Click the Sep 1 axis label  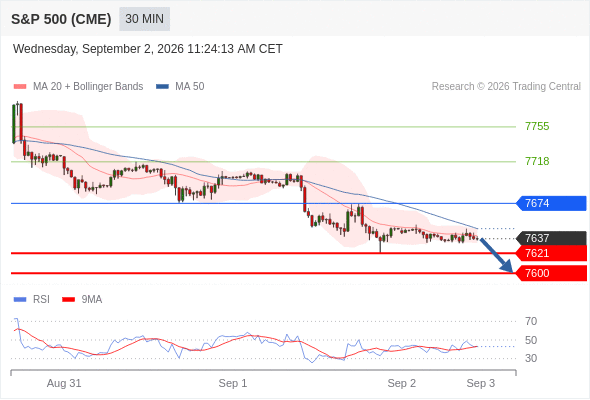click(x=233, y=383)
